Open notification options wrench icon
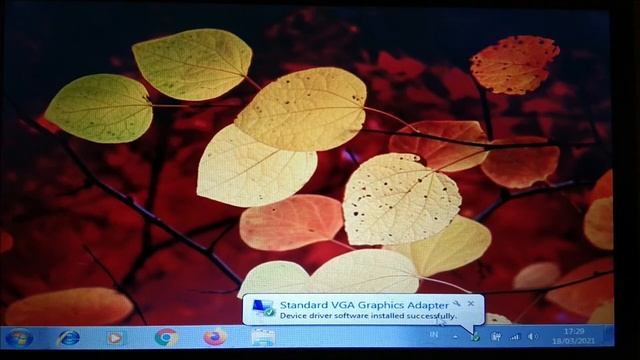640x360 pixels. point(457,304)
